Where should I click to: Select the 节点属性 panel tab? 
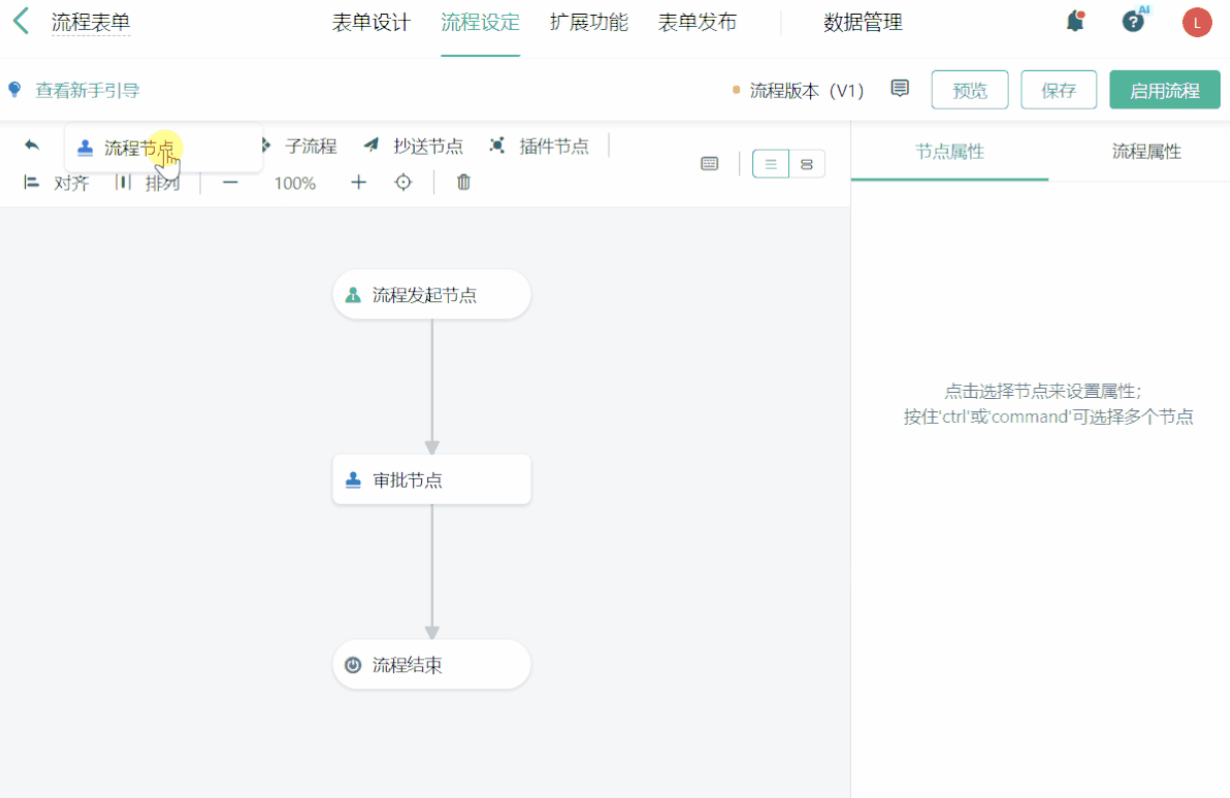pos(950,152)
